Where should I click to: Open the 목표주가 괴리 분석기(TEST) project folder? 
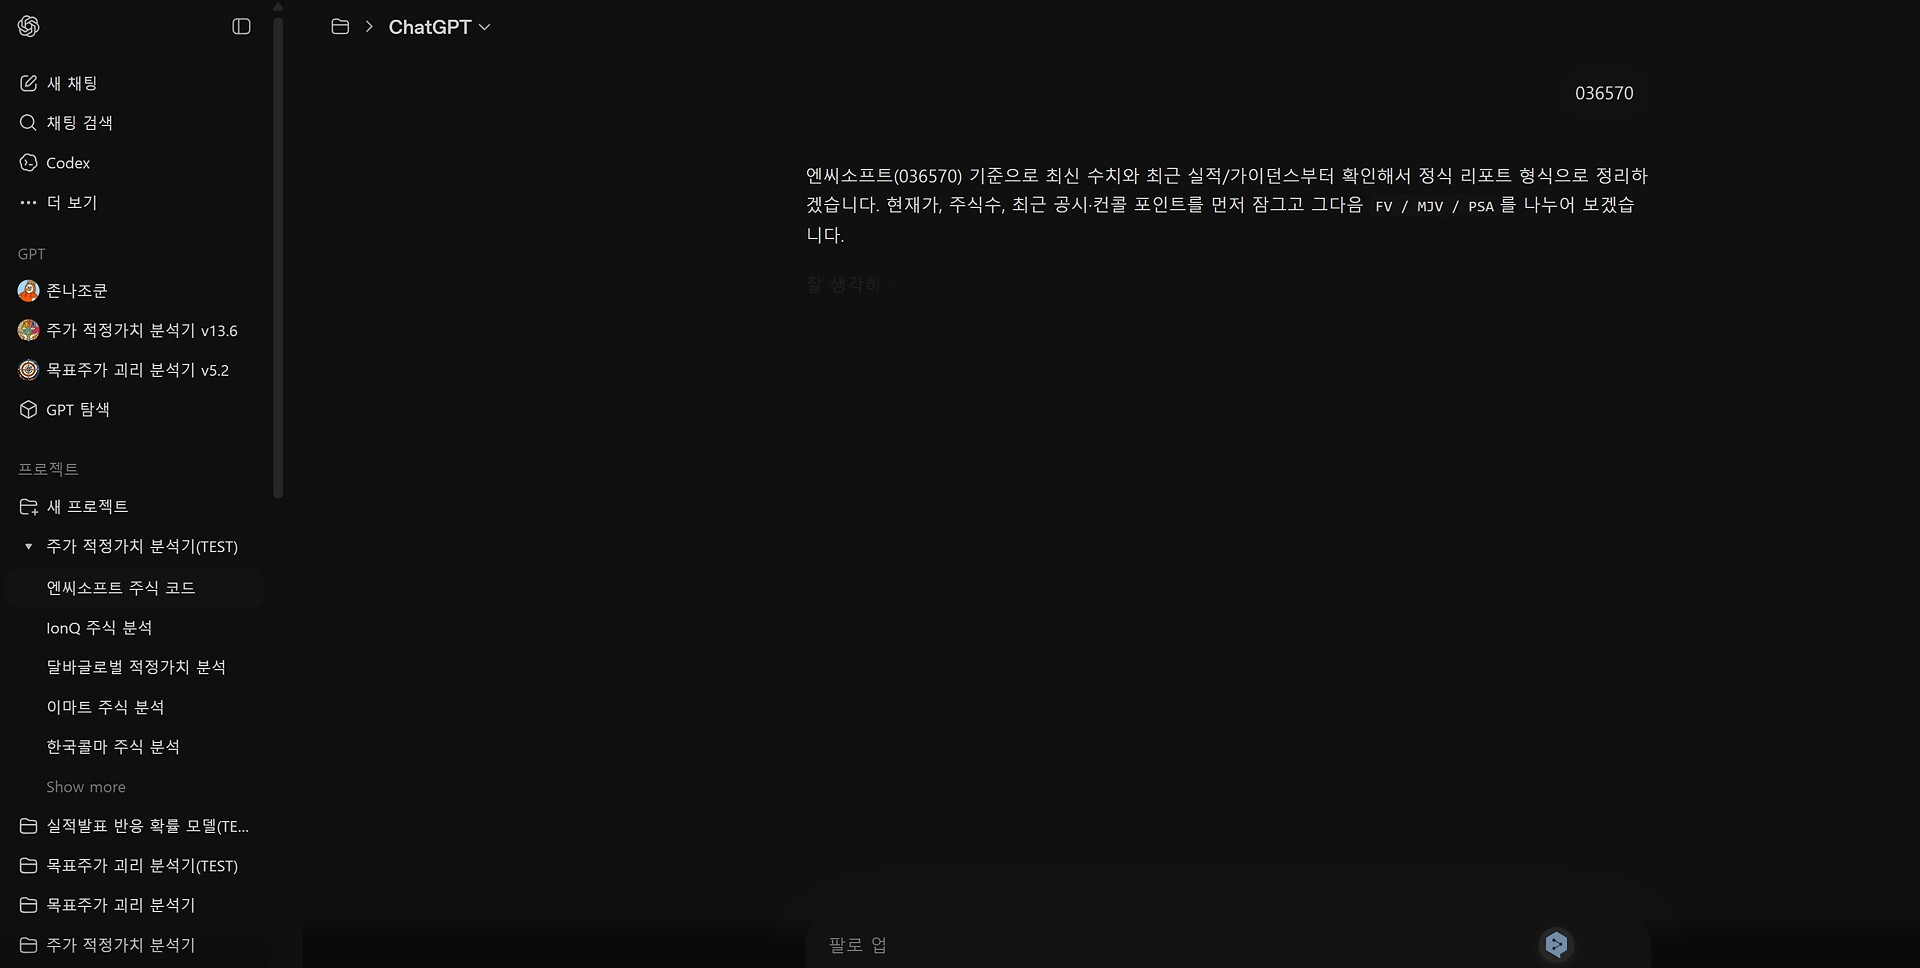coord(135,866)
